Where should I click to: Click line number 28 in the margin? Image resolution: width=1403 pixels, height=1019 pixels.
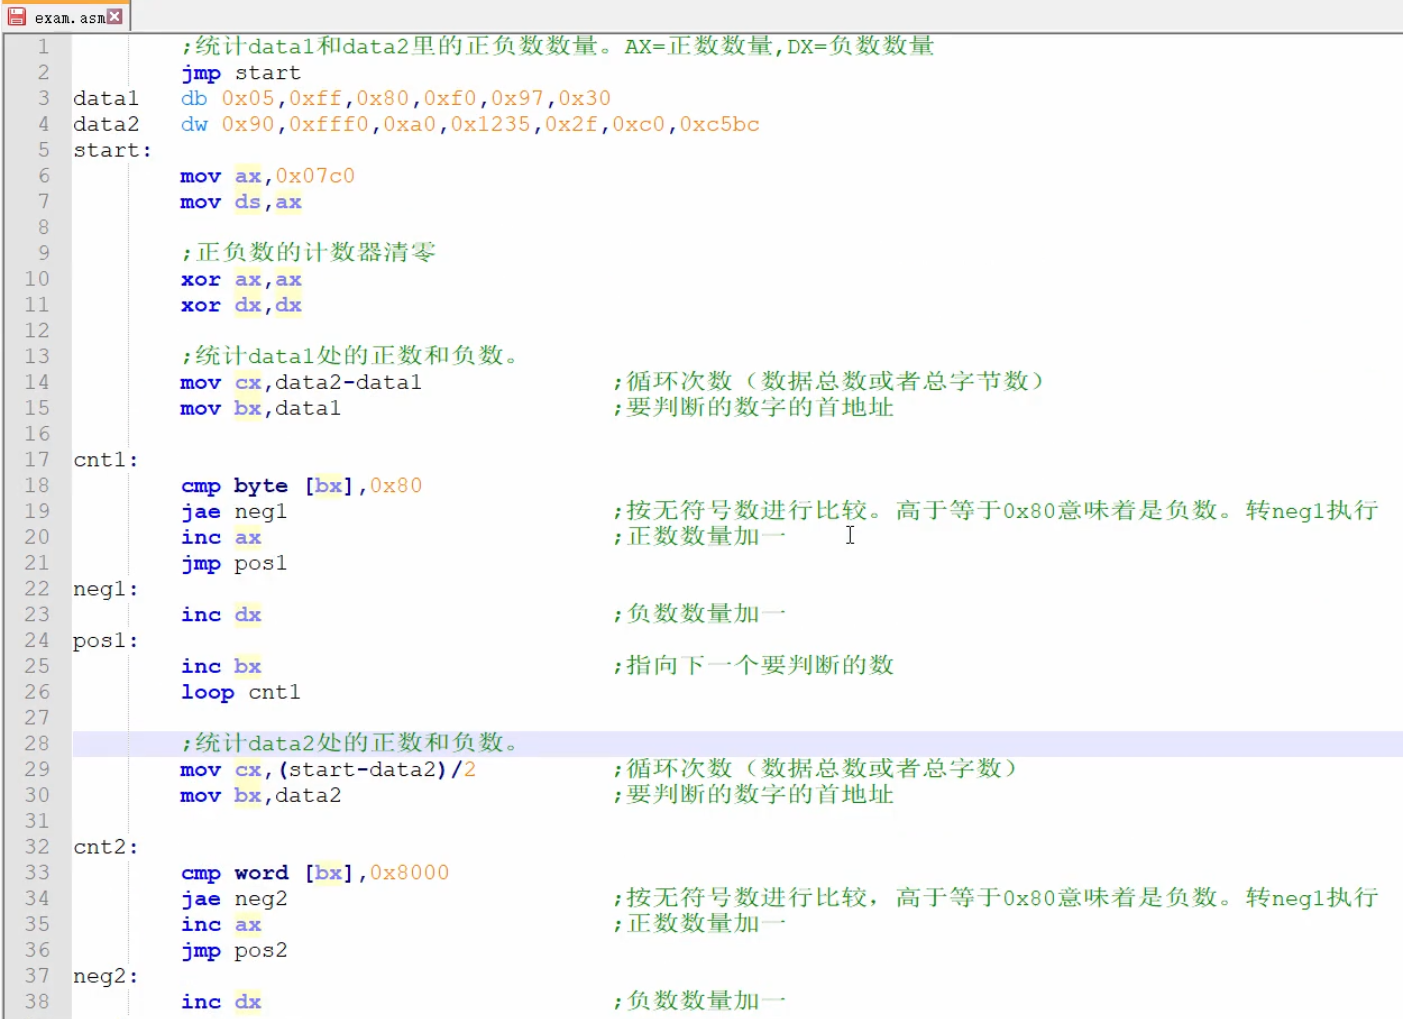37,743
